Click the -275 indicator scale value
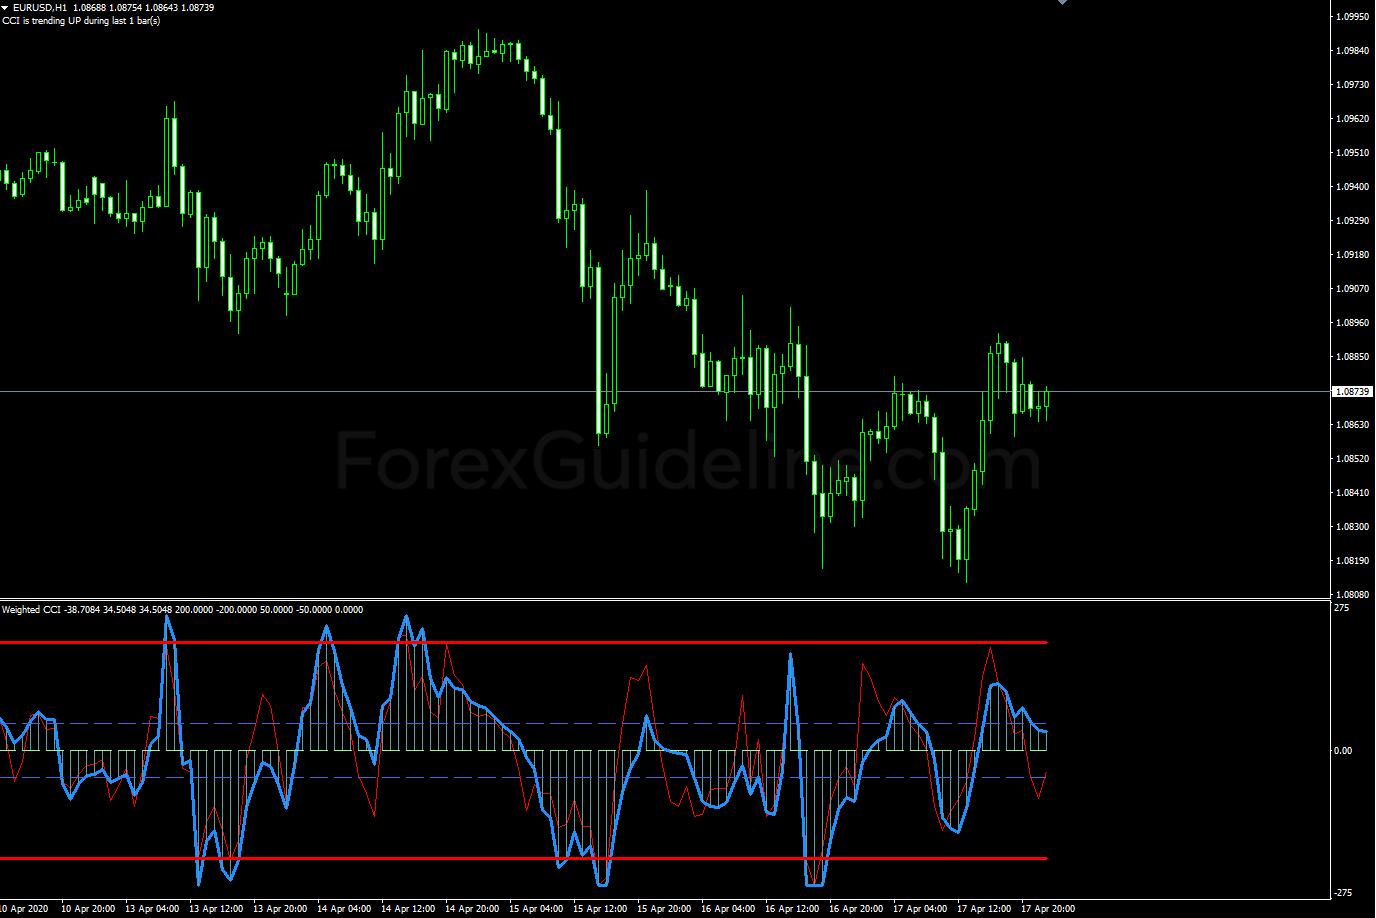 coord(1343,892)
